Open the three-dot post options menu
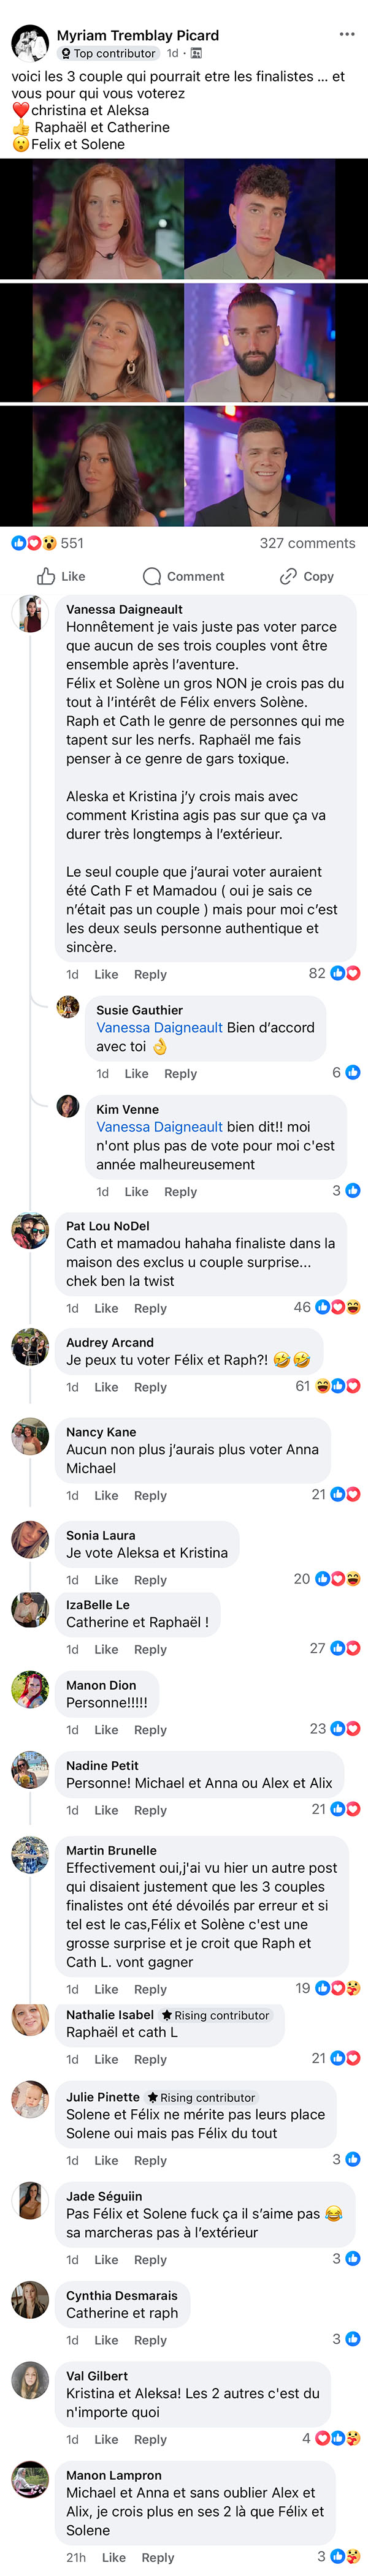 [x=346, y=35]
